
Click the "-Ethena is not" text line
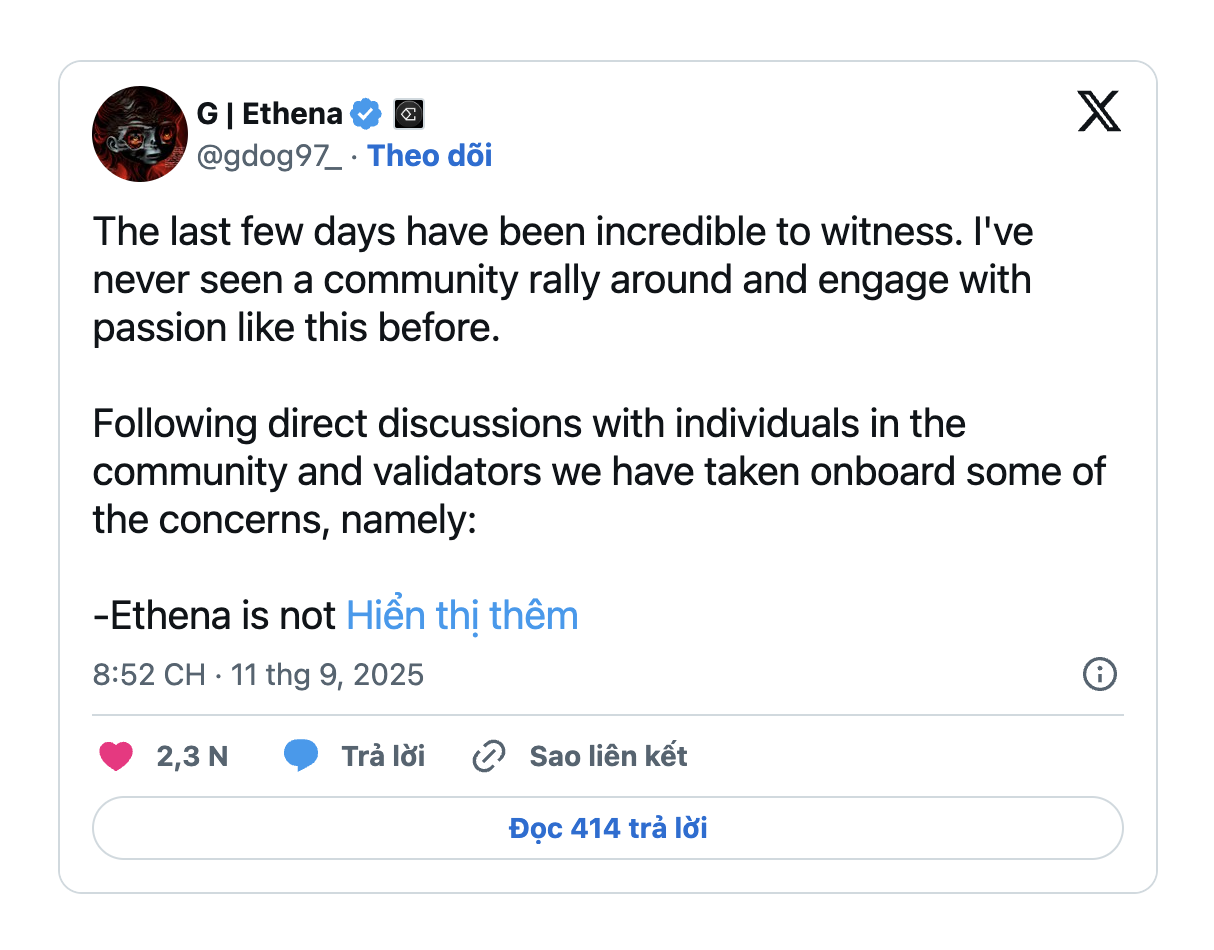(214, 616)
